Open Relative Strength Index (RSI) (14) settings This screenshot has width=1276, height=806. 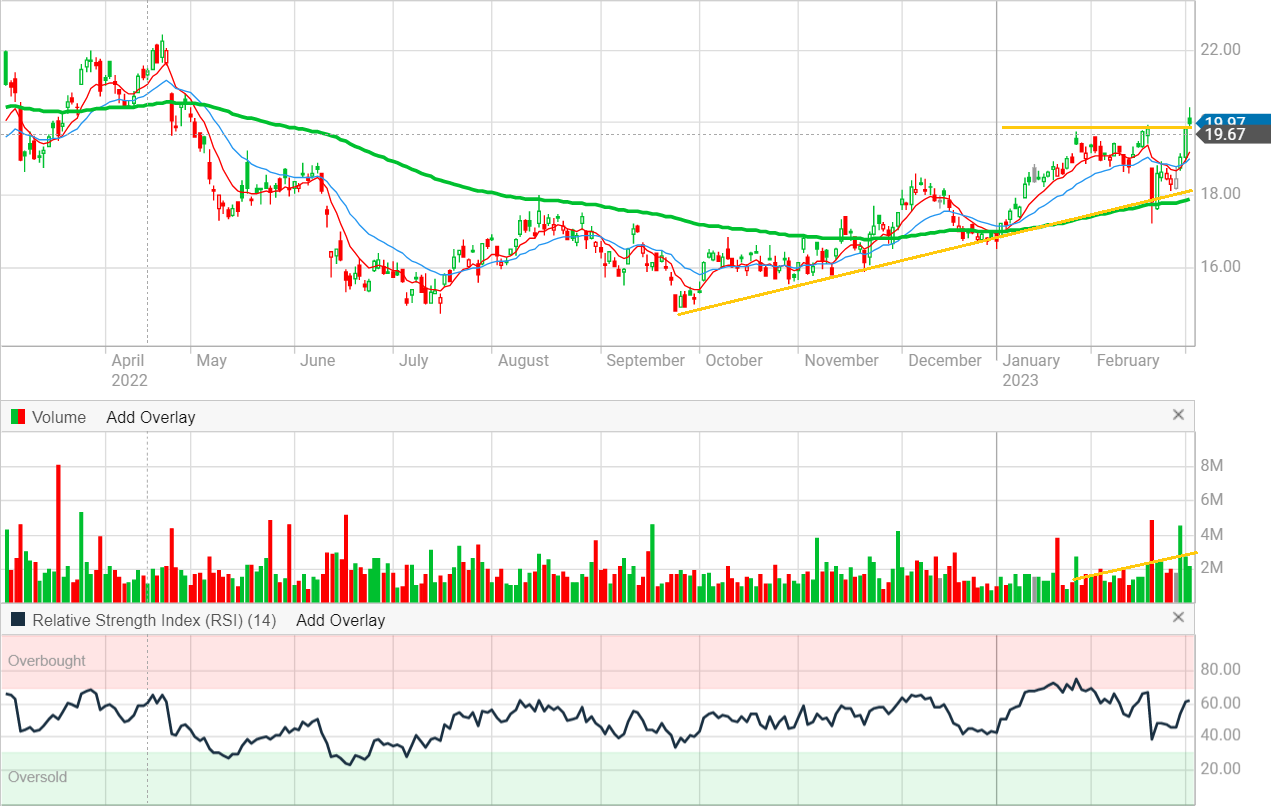coord(154,620)
